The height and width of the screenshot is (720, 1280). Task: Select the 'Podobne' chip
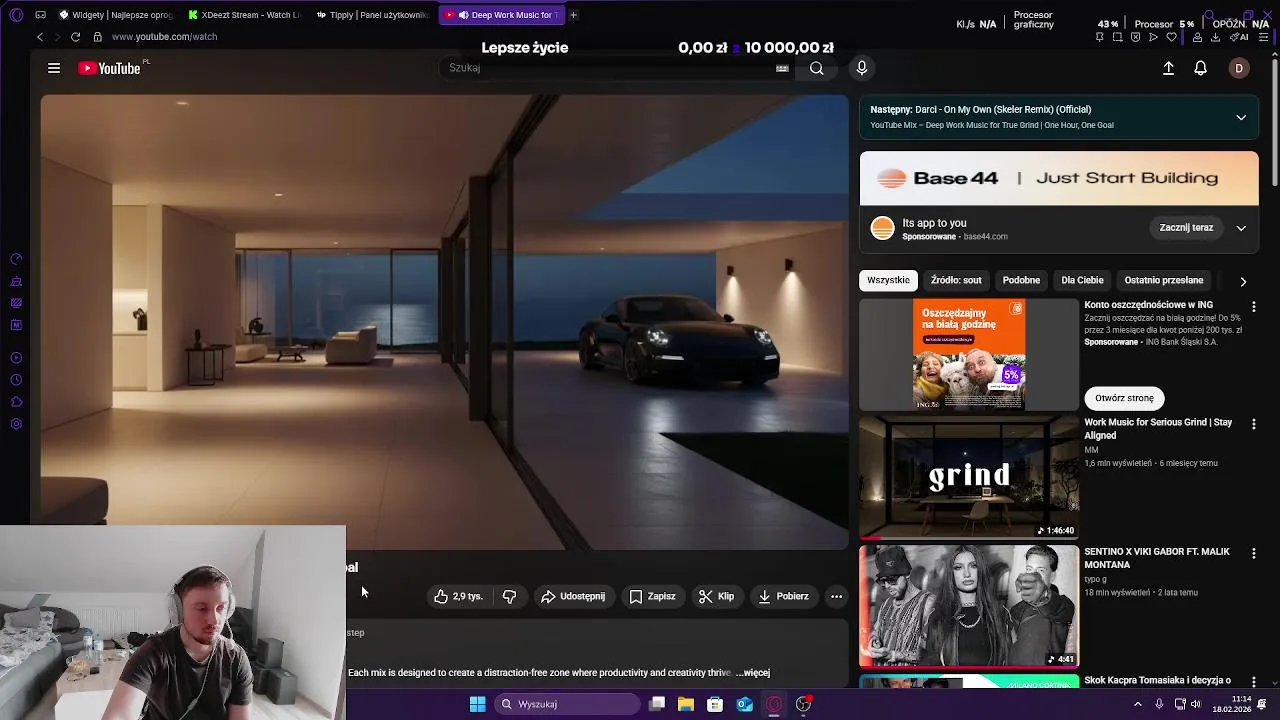click(1021, 280)
